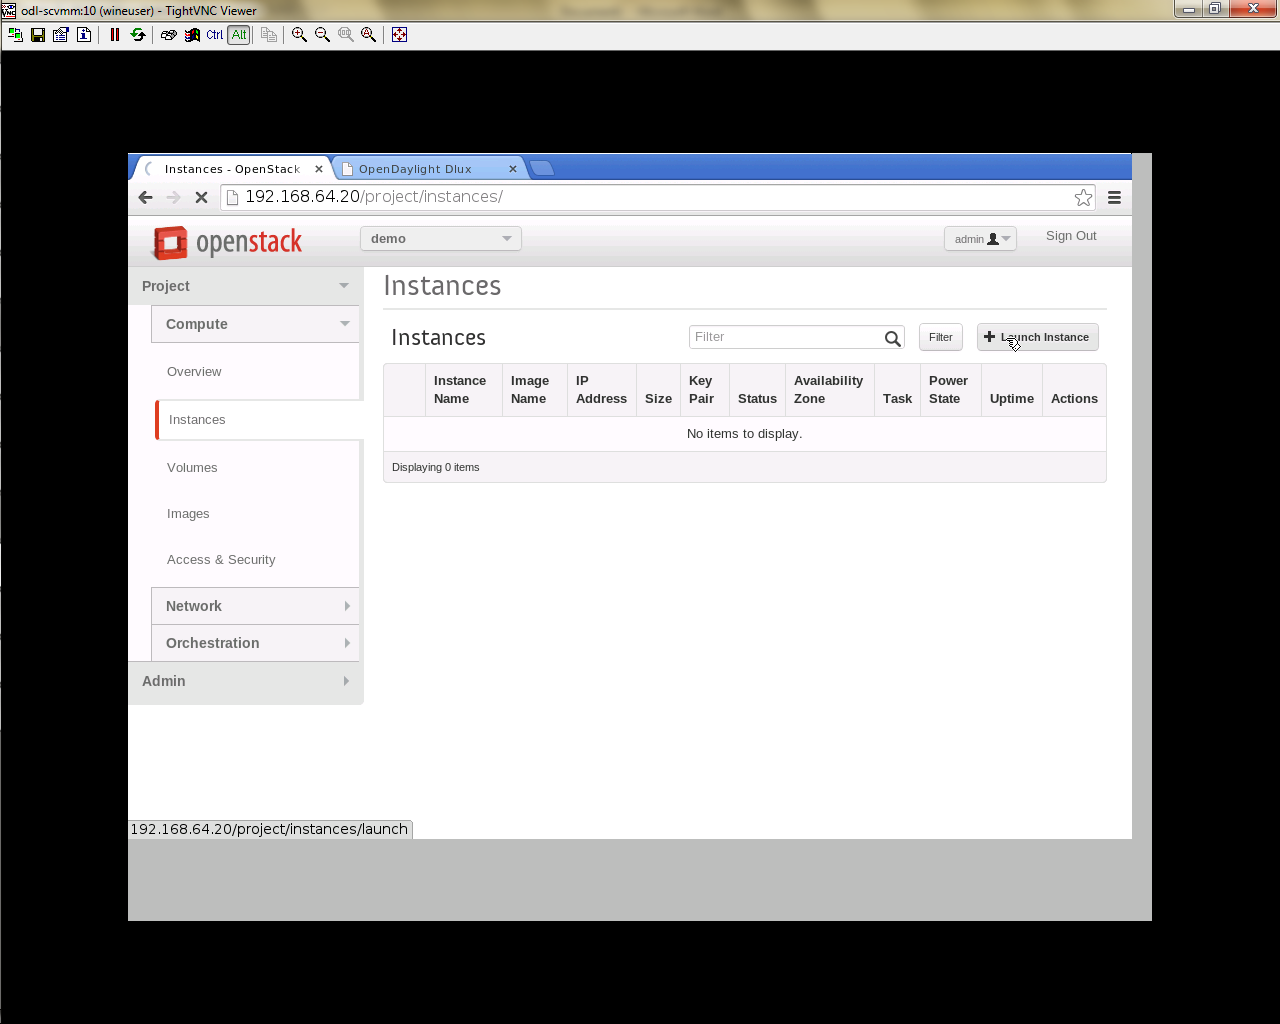
Task: Click the browser Forward arrow
Action: coord(173,197)
